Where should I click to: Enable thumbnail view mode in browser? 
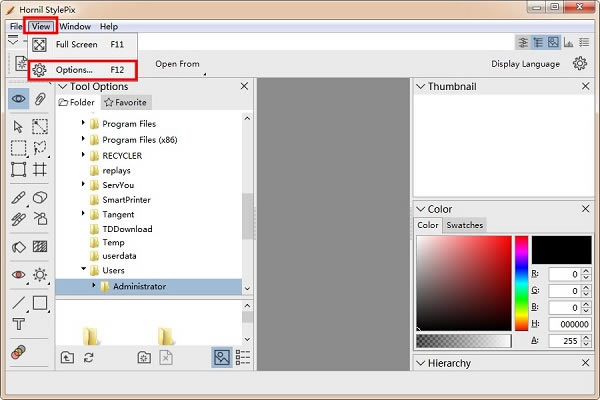pyautogui.click(x=222, y=357)
